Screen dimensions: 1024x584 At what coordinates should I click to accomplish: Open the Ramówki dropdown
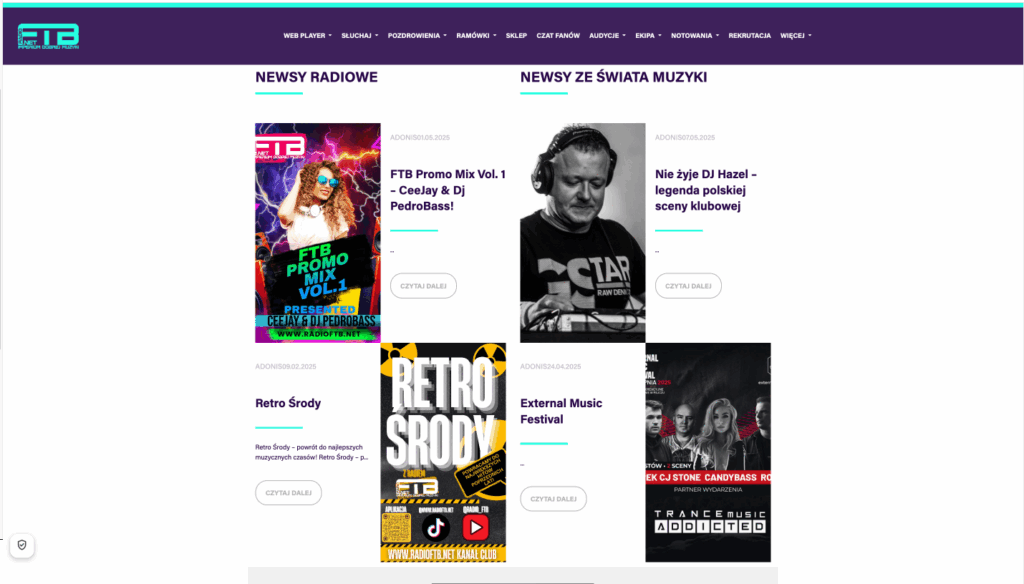click(476, 36)
